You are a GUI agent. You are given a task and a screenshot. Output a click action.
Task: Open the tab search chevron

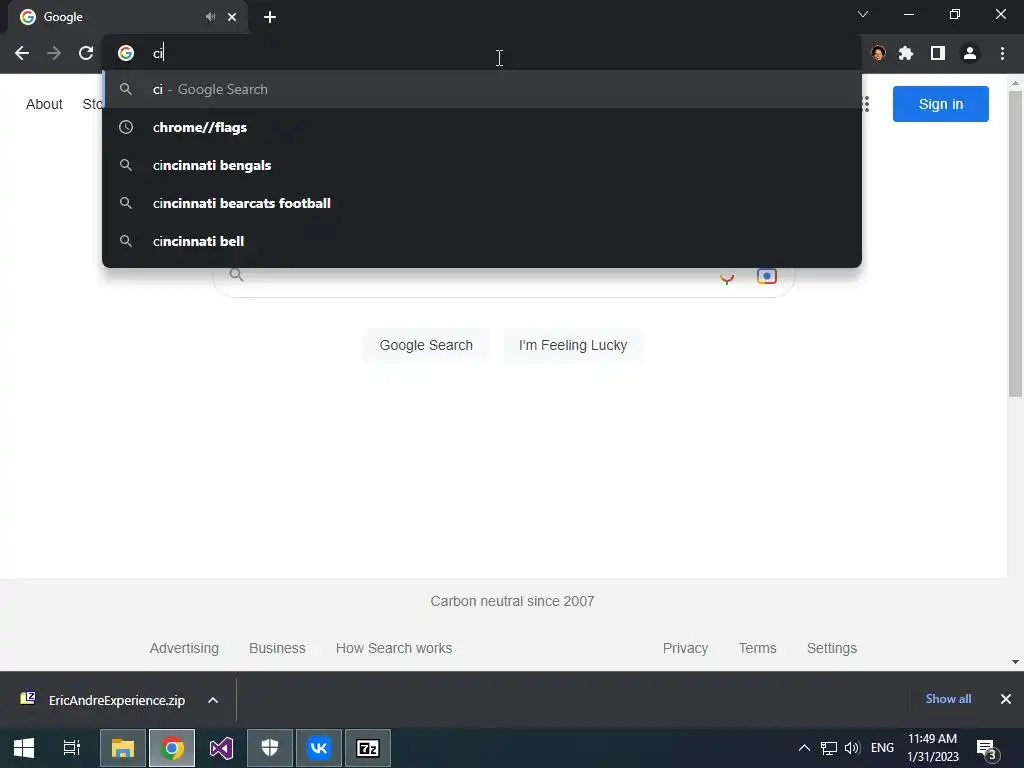863,14
